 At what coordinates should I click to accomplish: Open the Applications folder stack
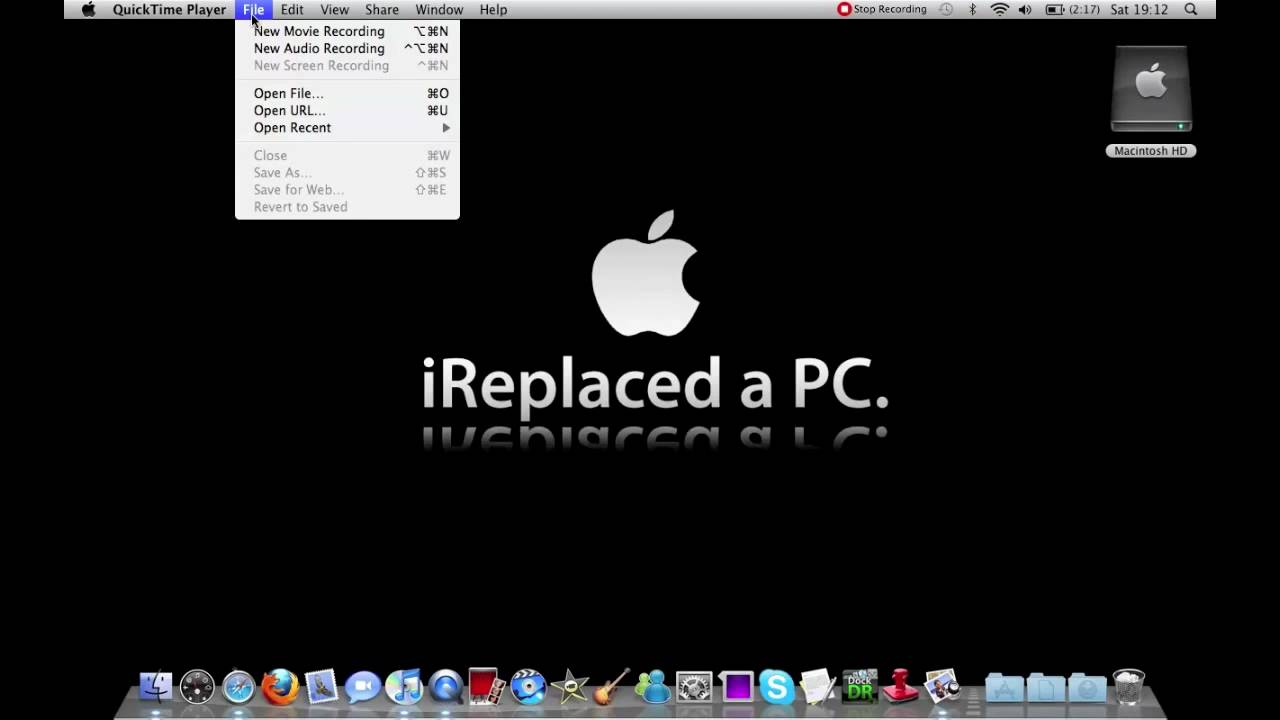click(1005, 688)
